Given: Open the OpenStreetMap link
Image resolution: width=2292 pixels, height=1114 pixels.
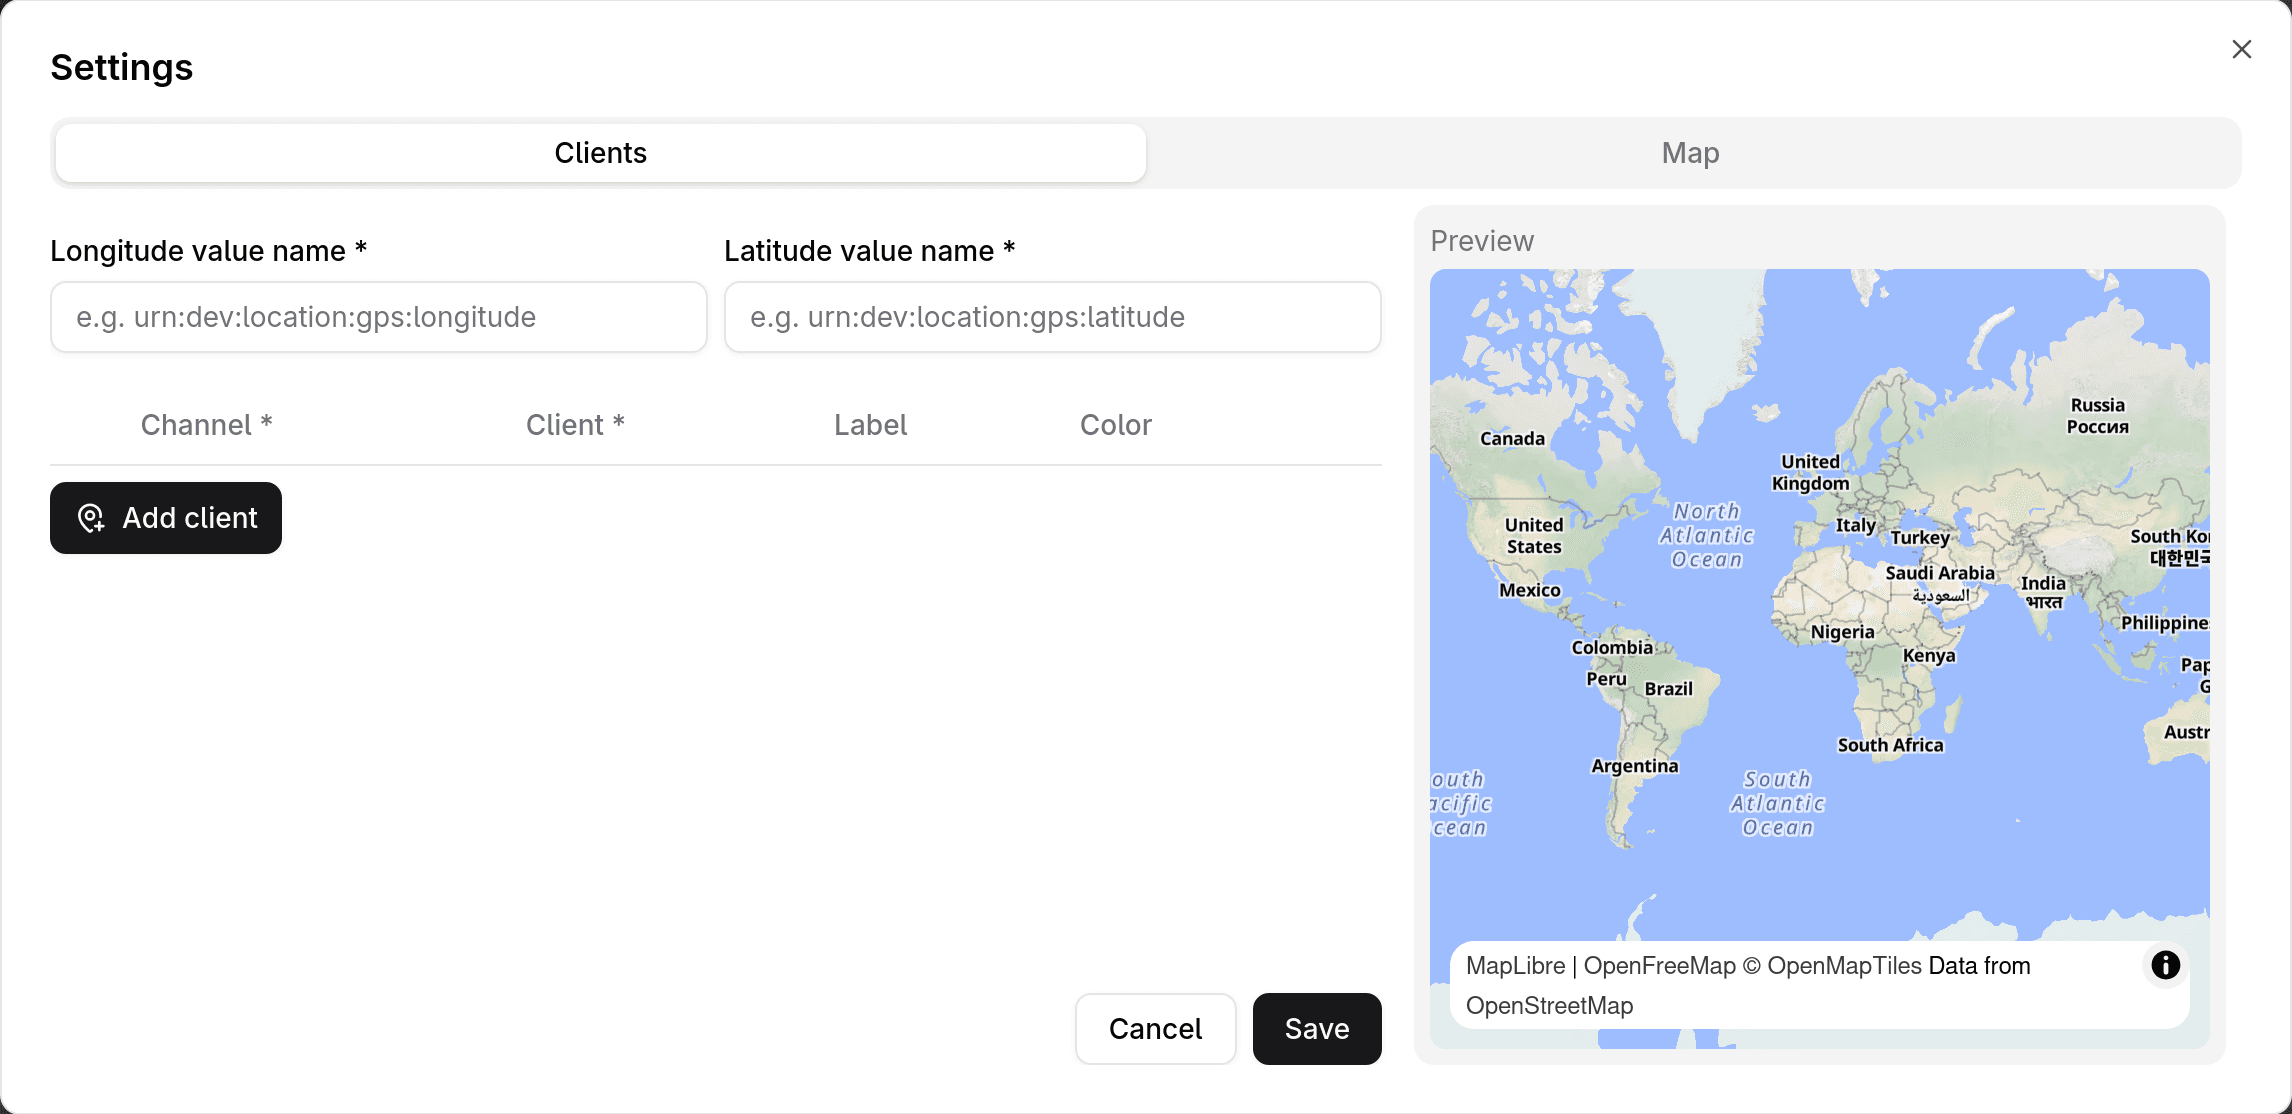Looking at the screenshot, I should click(1549, 1006).
